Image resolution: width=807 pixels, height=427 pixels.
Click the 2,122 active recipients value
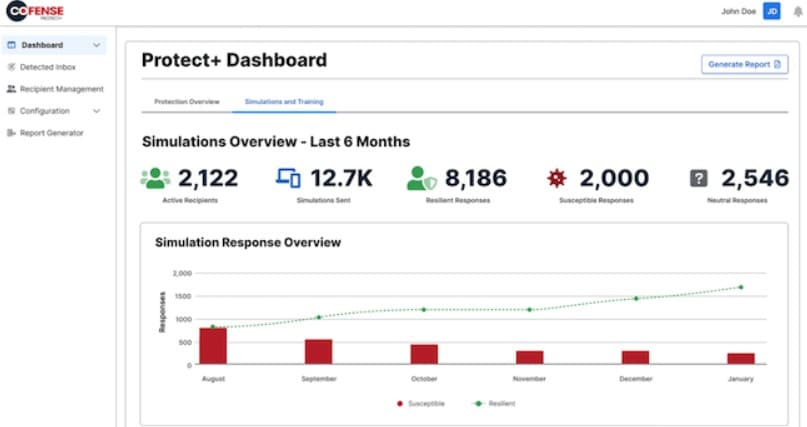208,179
